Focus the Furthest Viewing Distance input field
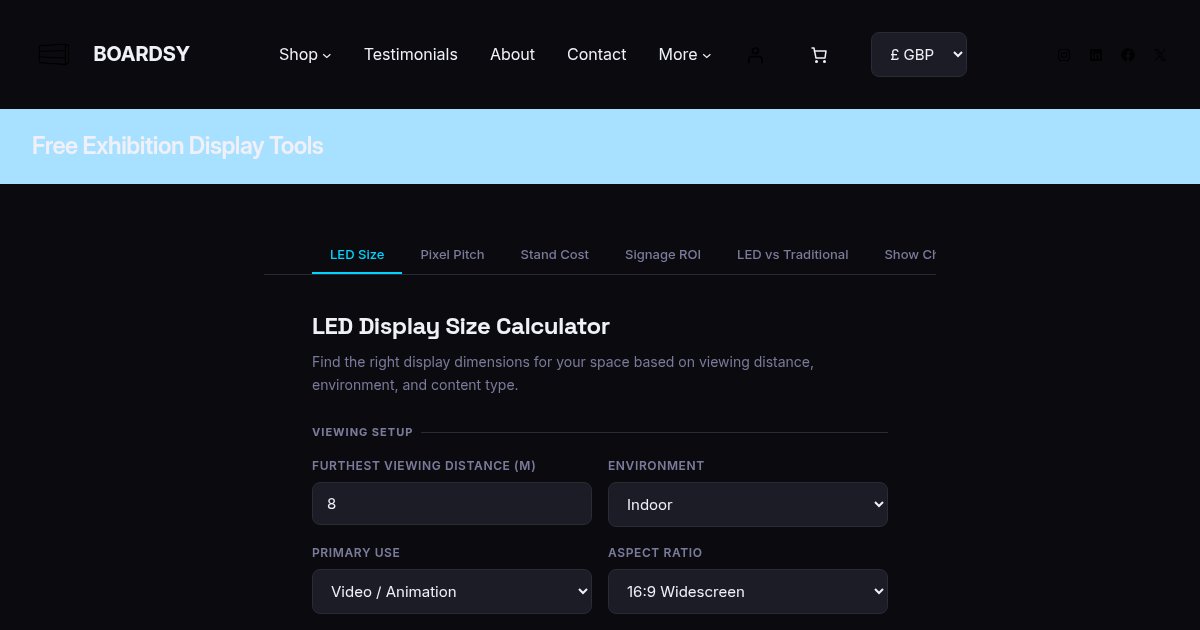1200x630 pixels. (x=452, y=504)
